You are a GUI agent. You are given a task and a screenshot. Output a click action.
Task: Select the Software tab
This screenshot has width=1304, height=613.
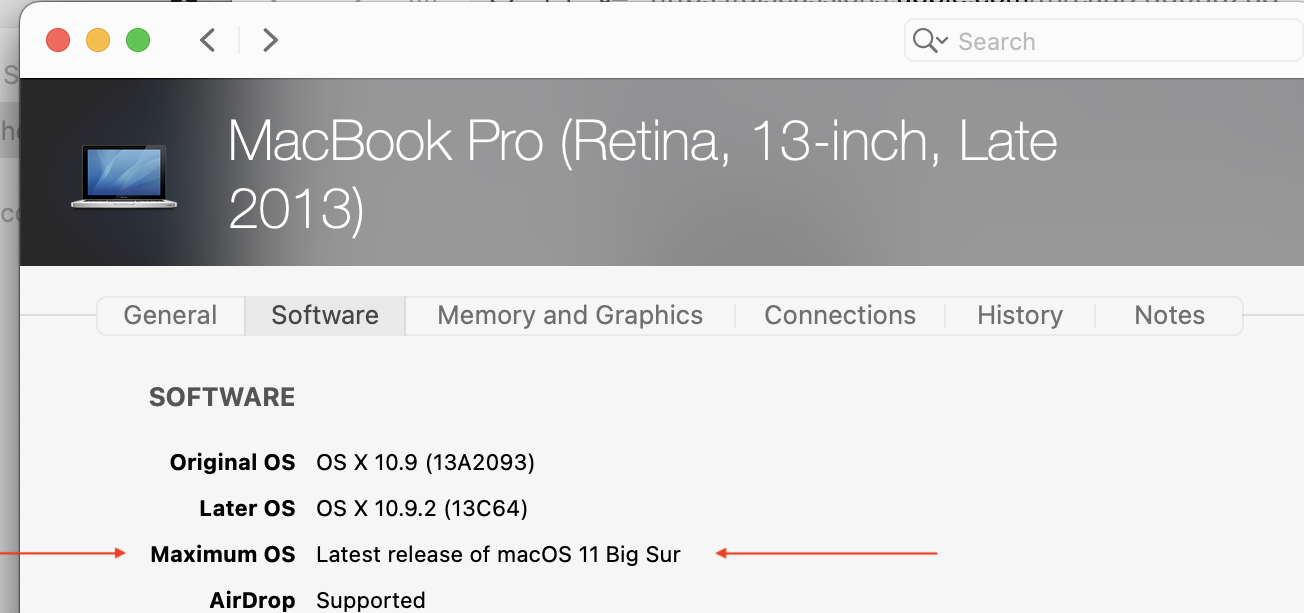coord(325,316)
